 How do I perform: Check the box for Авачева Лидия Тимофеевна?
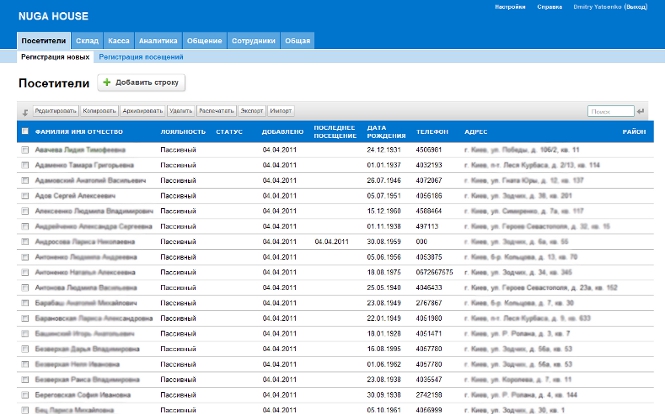tap(25, 149)
